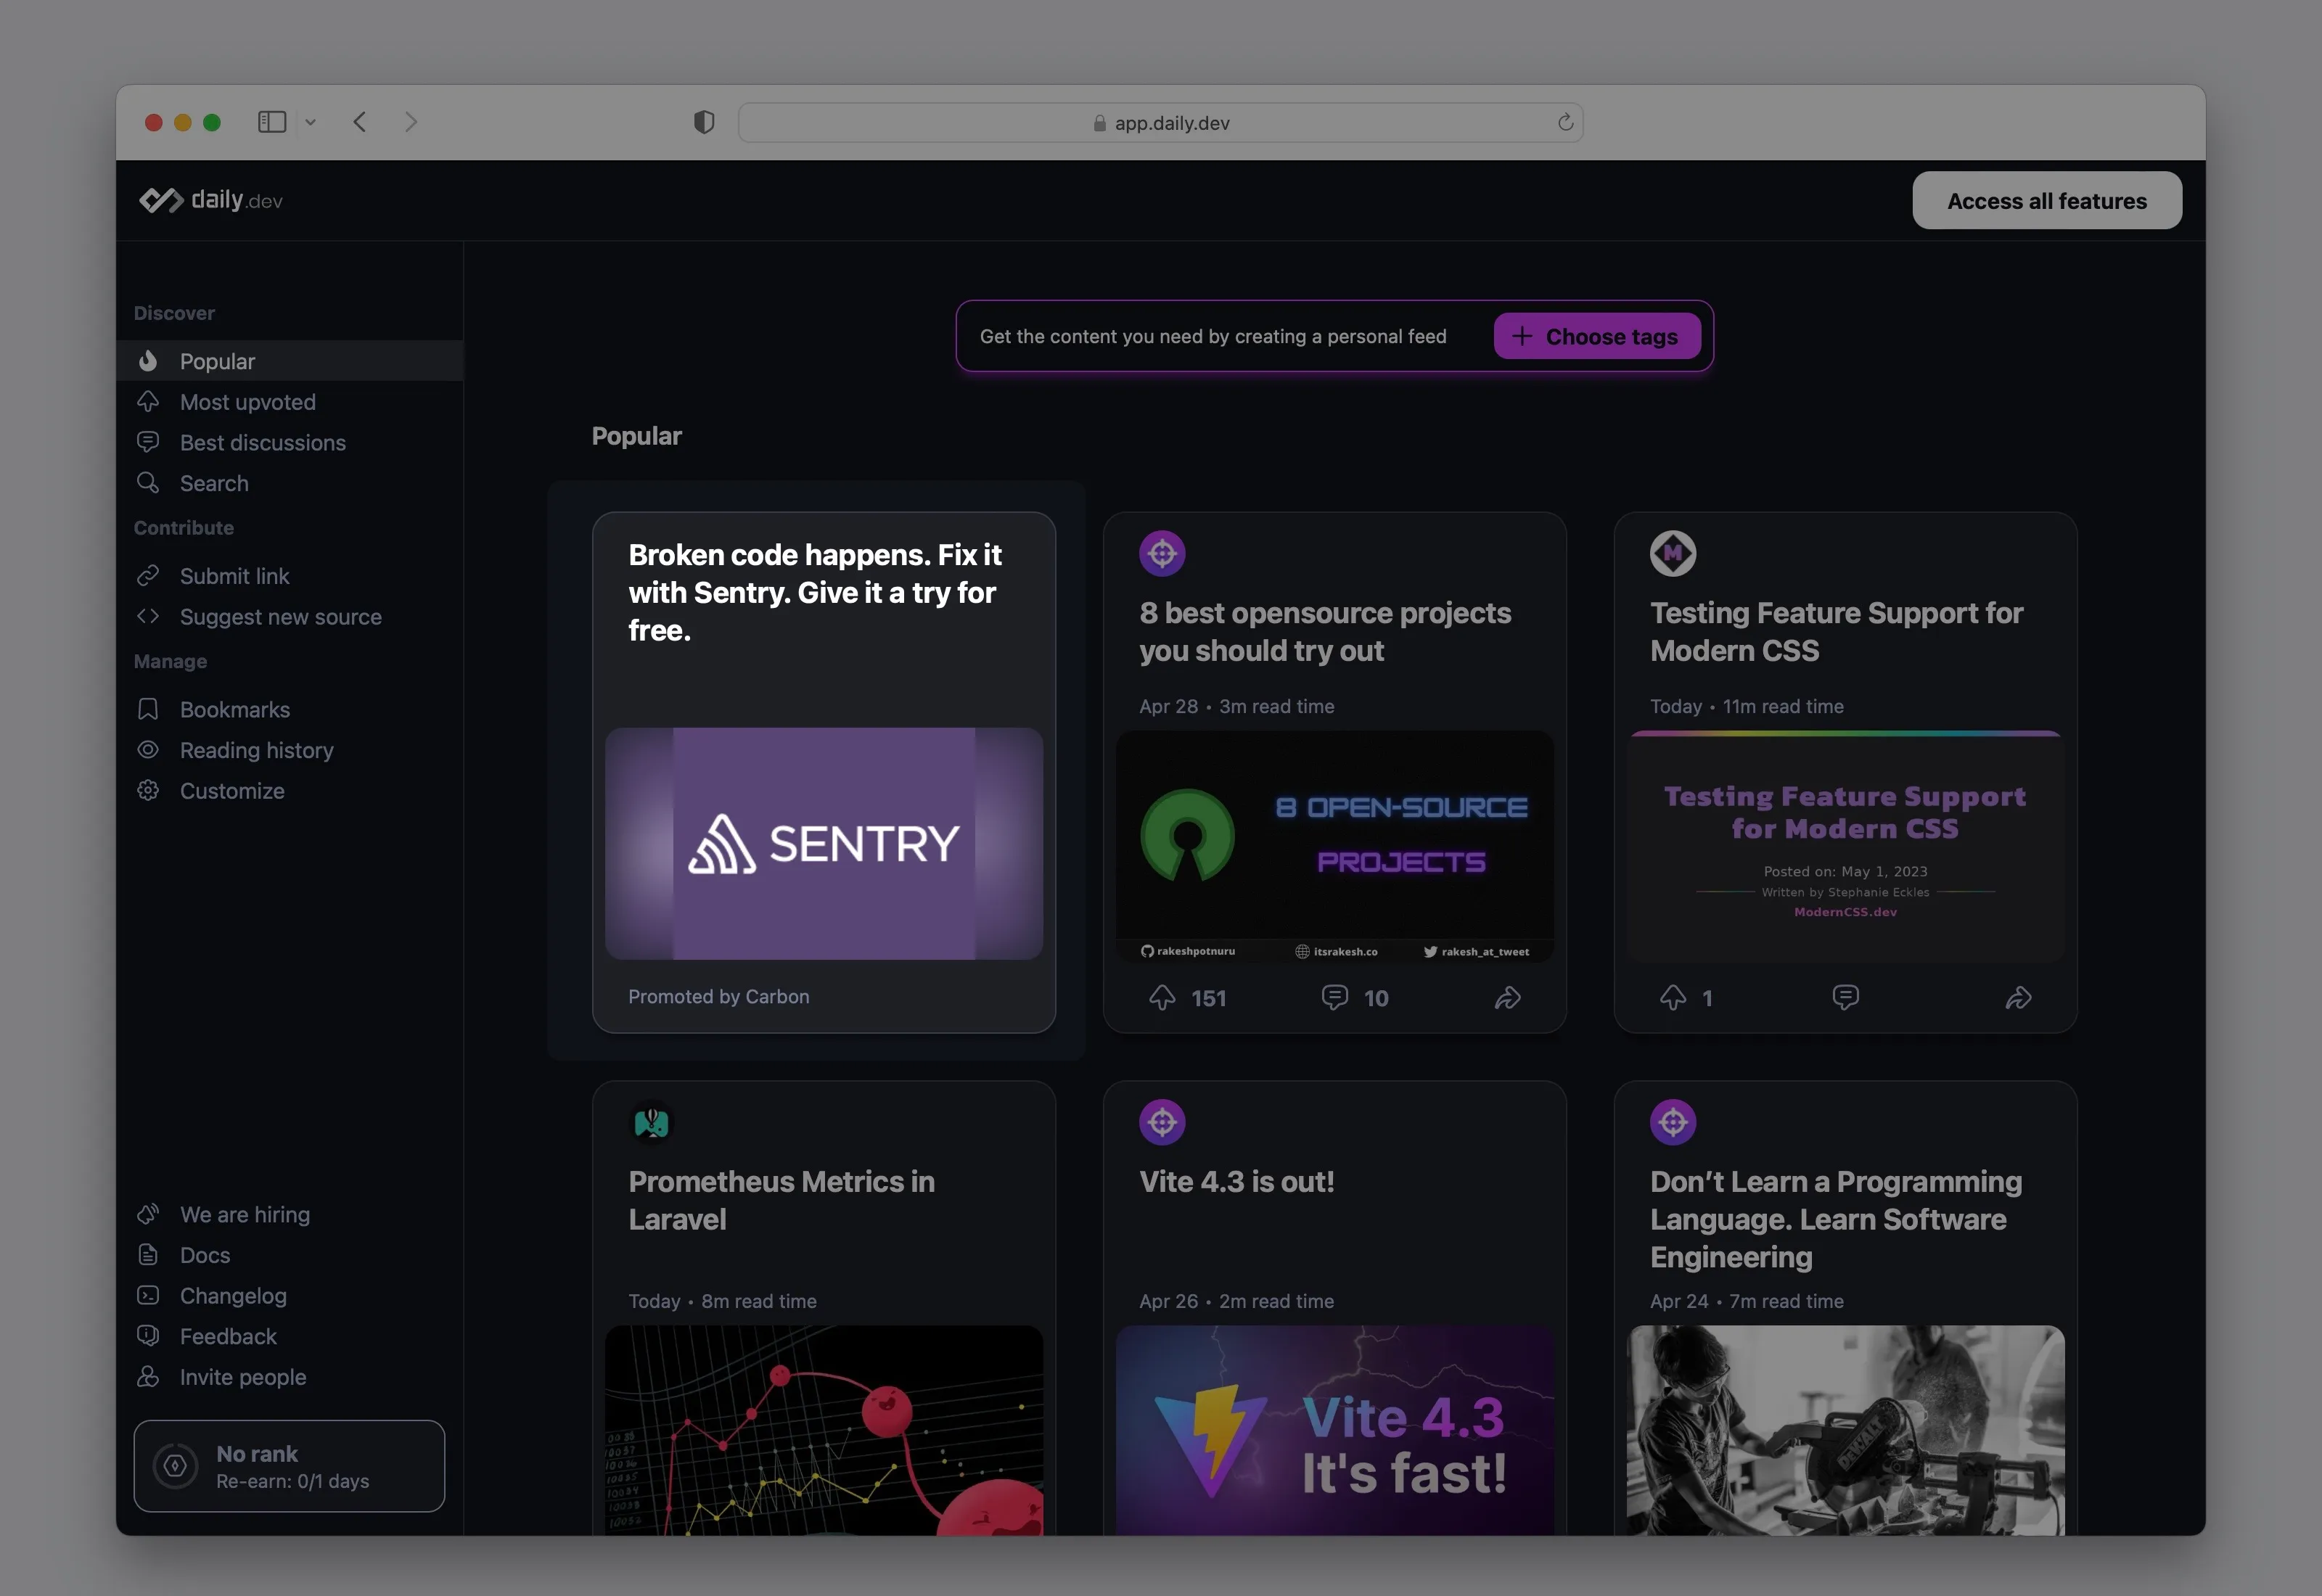Click the Safari privacy shield icon
Screen dimensions: 2322x1596
tap(704, 122)
